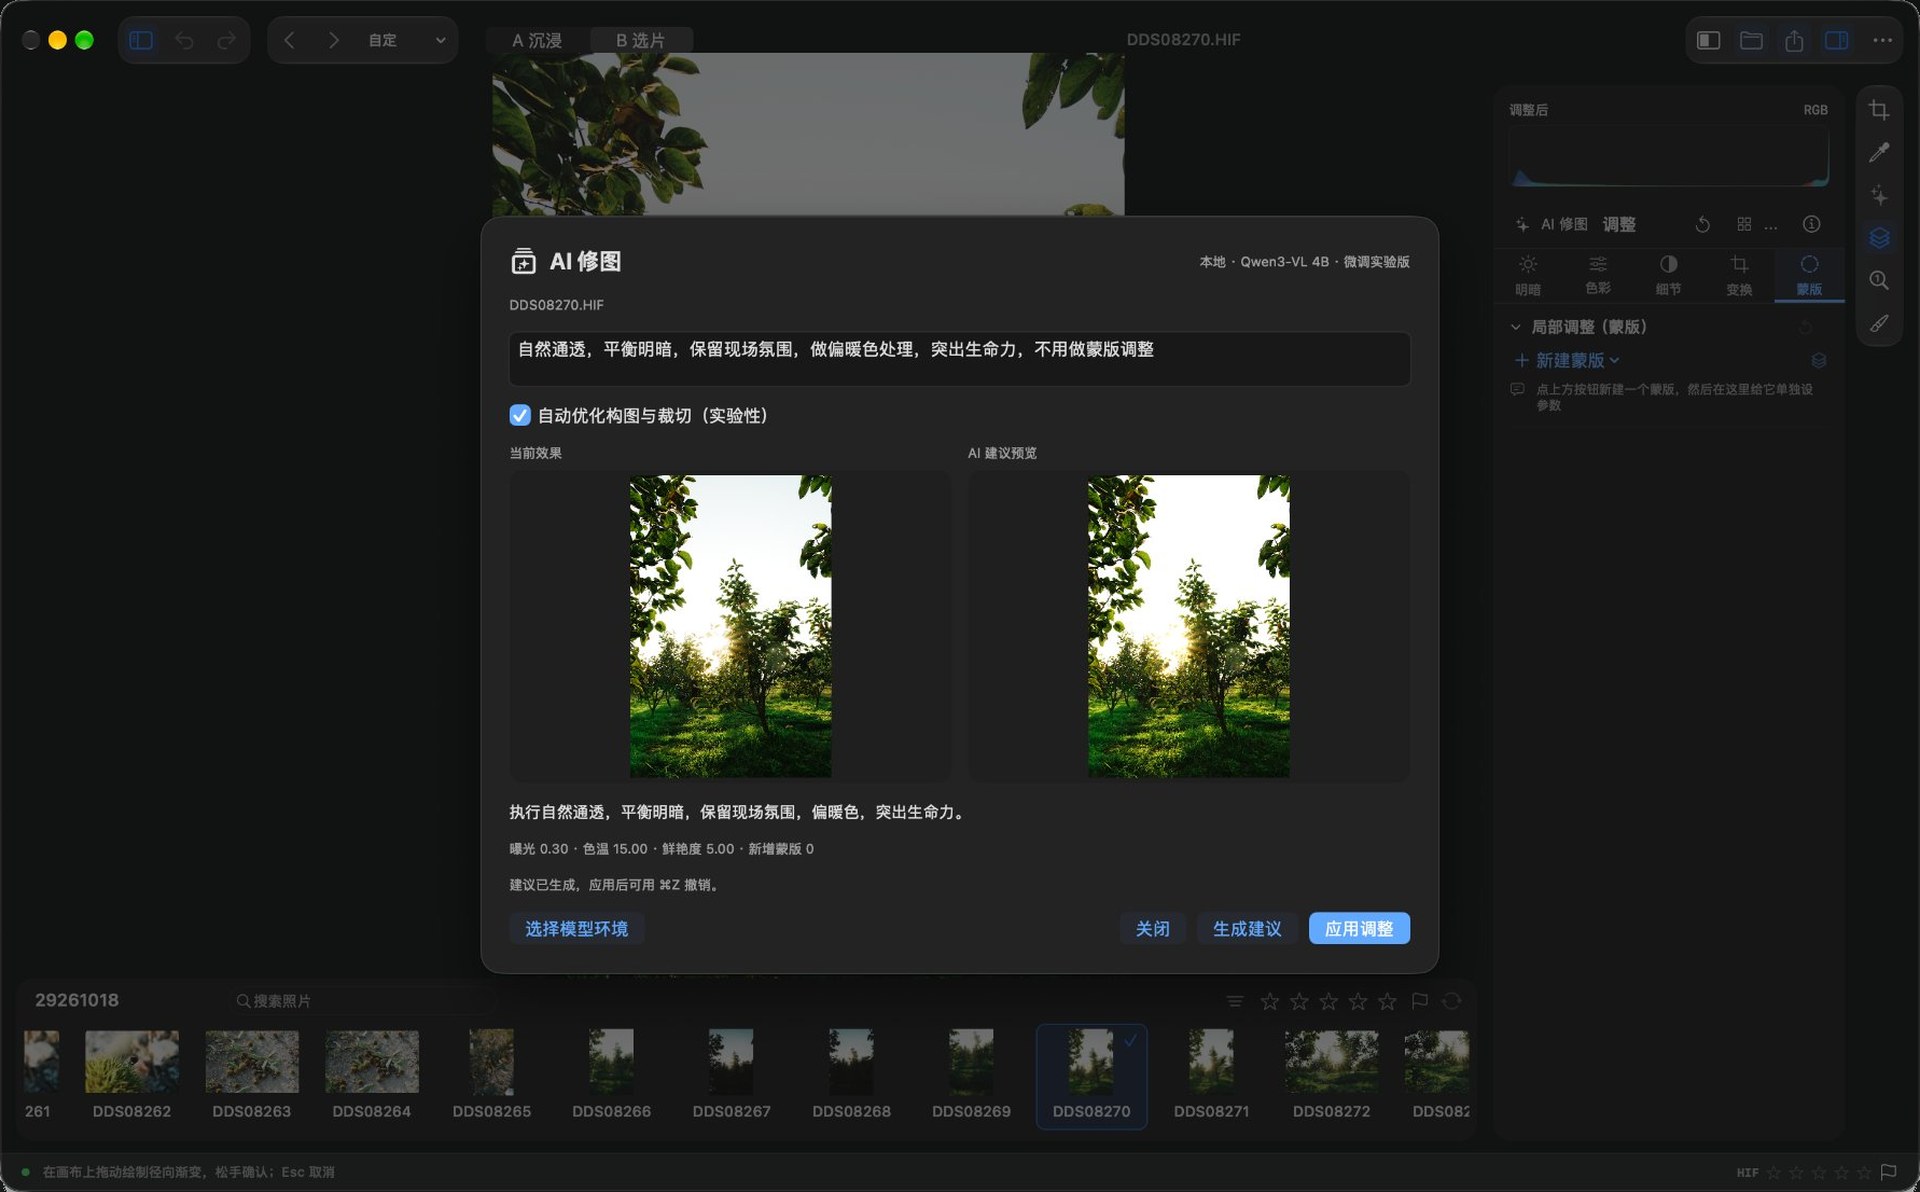Toggle the left sidebar panel icon
The height and width of the screenshot is (1192, 1920).
click(x=141, y=40)
